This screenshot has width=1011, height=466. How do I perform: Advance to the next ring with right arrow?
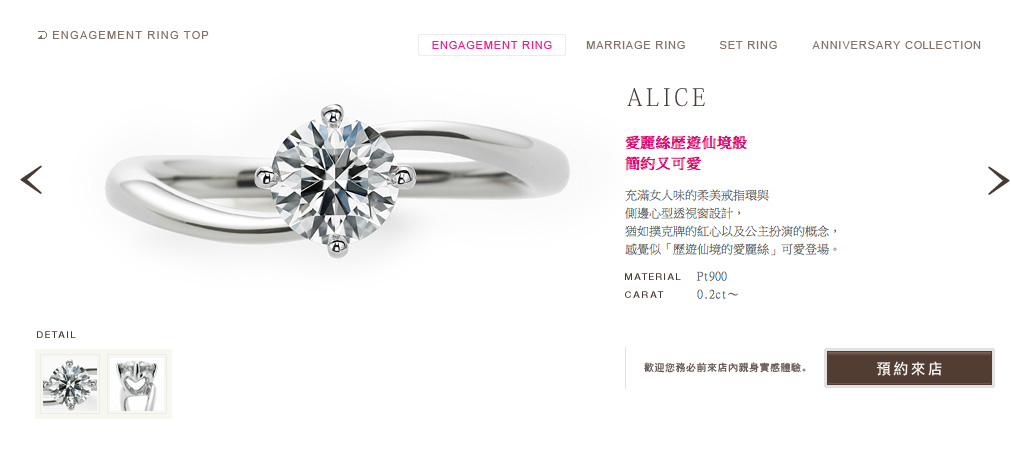[x=998, y=180]
